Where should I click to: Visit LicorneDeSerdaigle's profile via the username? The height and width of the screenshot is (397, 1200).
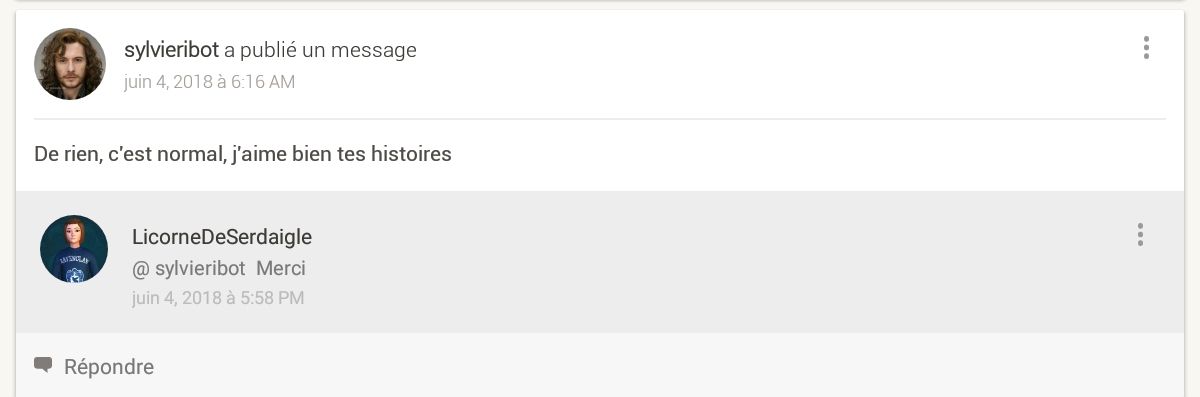[222, 237]
